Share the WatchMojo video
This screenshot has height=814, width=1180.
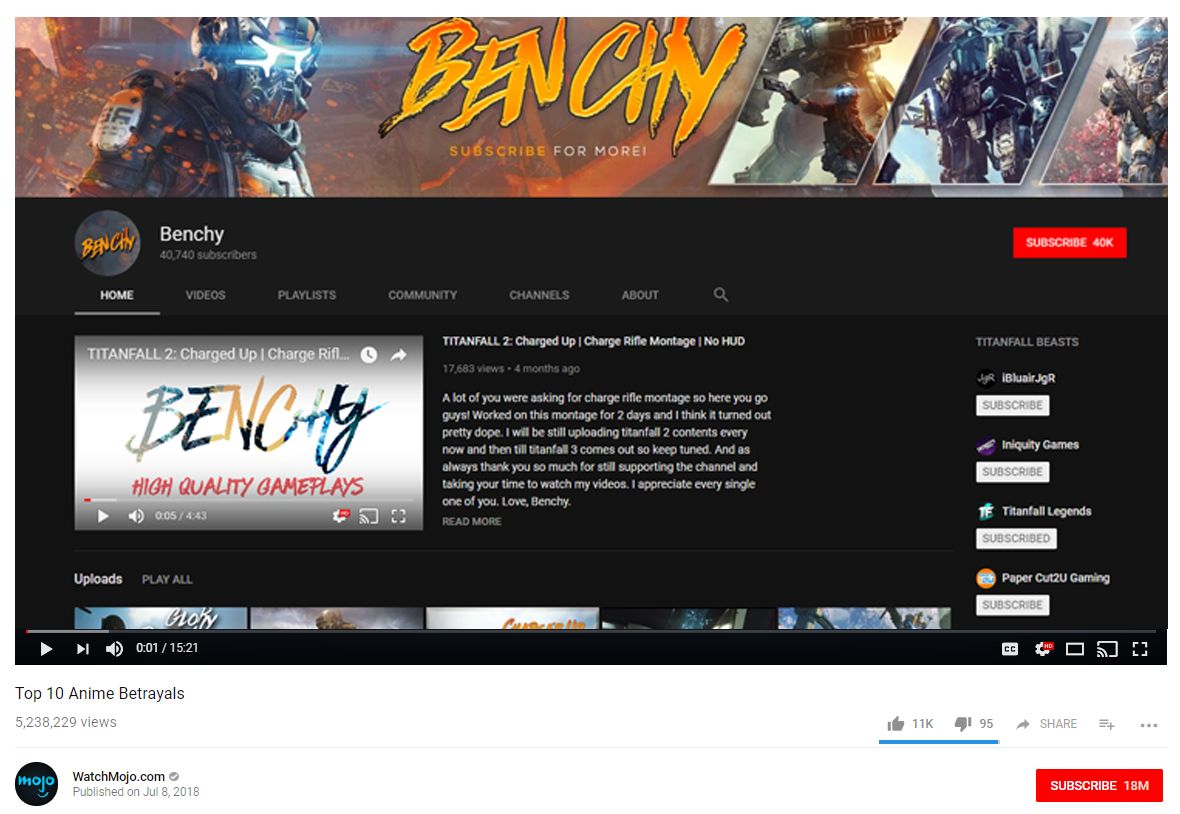tap(1046, 724)
